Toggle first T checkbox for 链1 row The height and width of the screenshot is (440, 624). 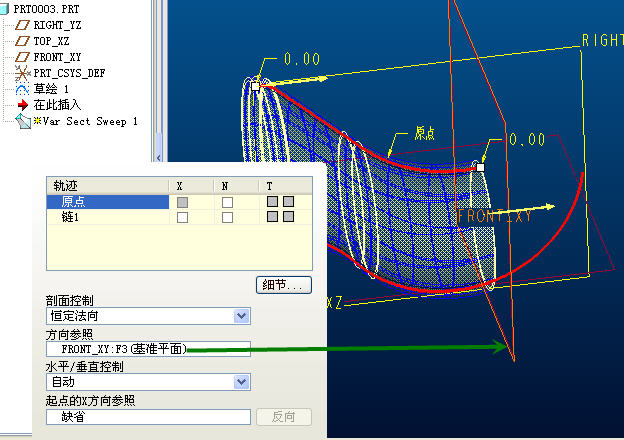pyautogui.click(x=272, y=217)
